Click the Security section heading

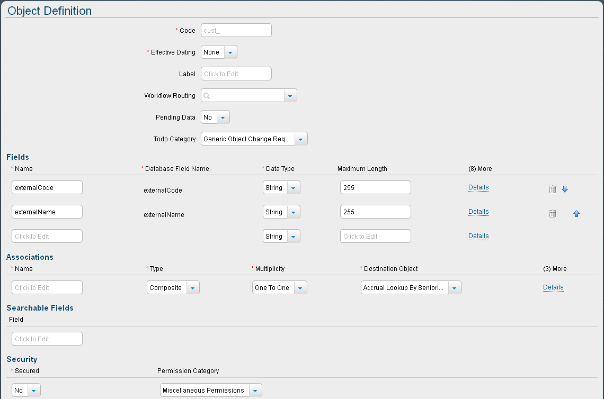tap(22, 359)
